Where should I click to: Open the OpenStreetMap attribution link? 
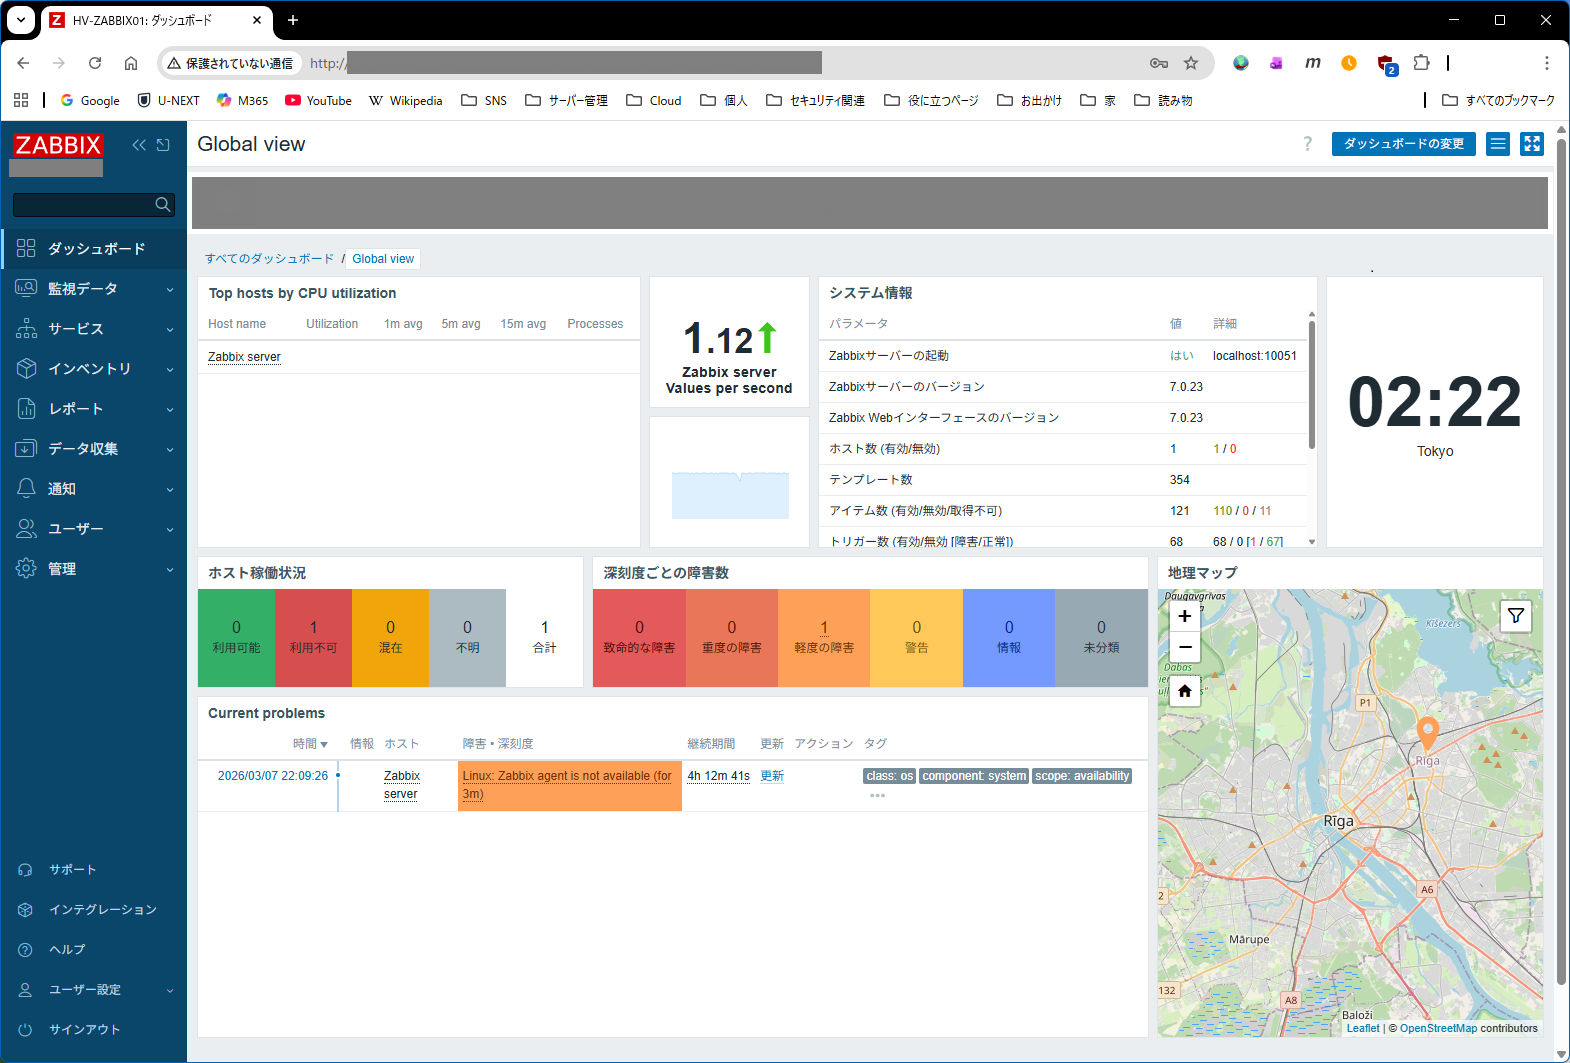1438,1028
